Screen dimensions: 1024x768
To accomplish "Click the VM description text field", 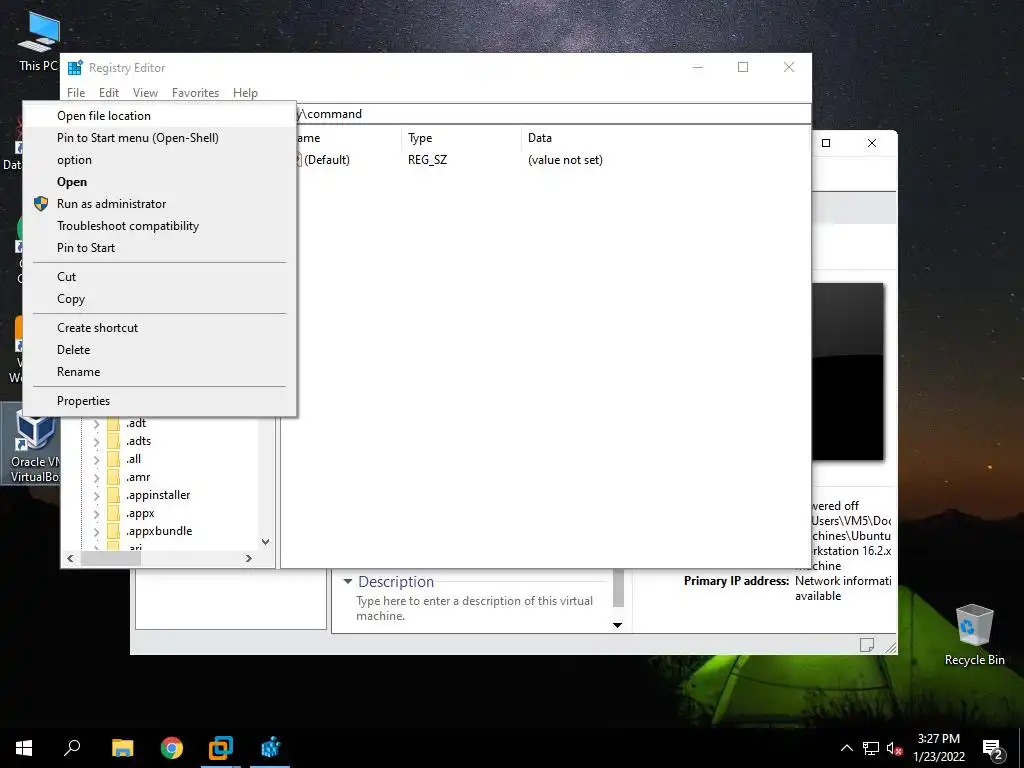I will tap(474, 608).
